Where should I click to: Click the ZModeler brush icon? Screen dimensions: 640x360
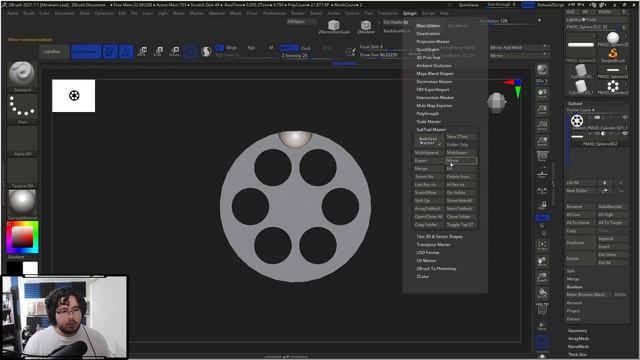366,27
